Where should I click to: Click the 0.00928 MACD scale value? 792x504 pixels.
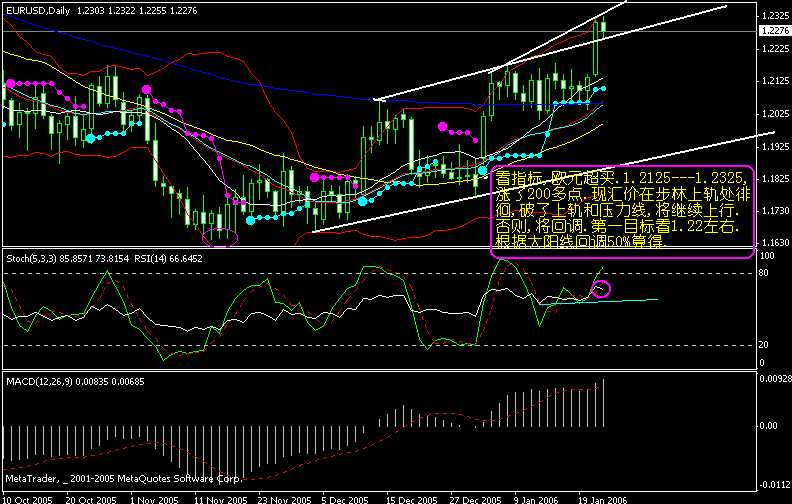point(775,379)
